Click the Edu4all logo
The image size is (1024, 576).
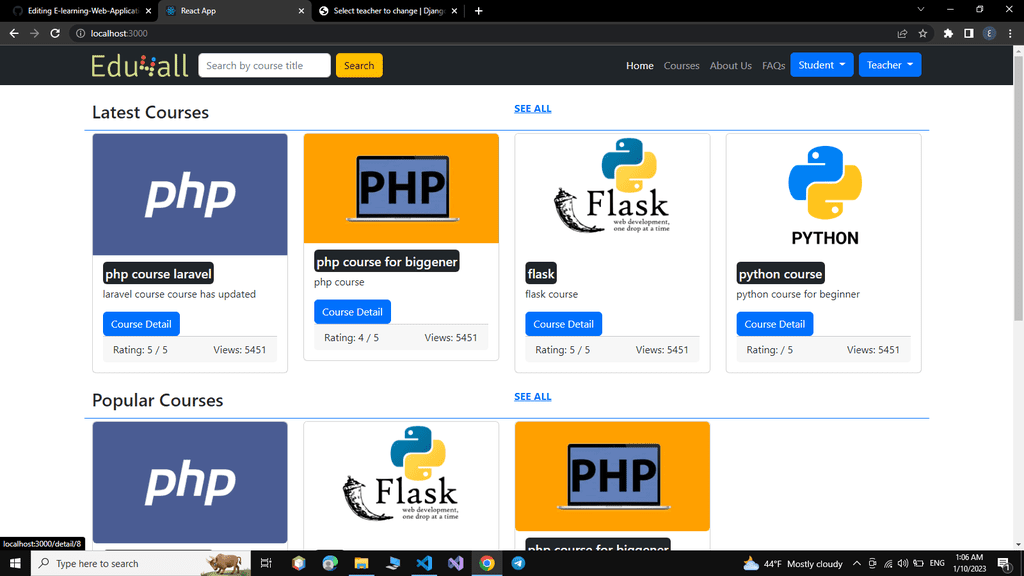coord(140,65)
